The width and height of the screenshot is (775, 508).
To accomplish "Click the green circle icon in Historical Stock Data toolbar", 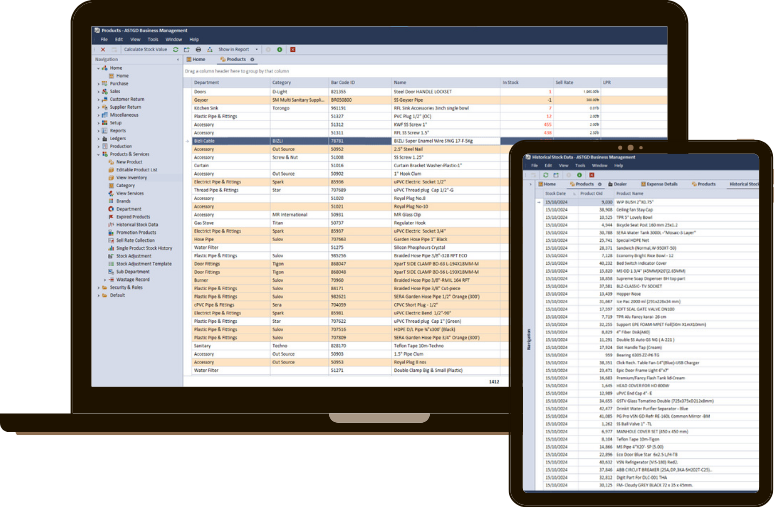I will coord(579,175).
